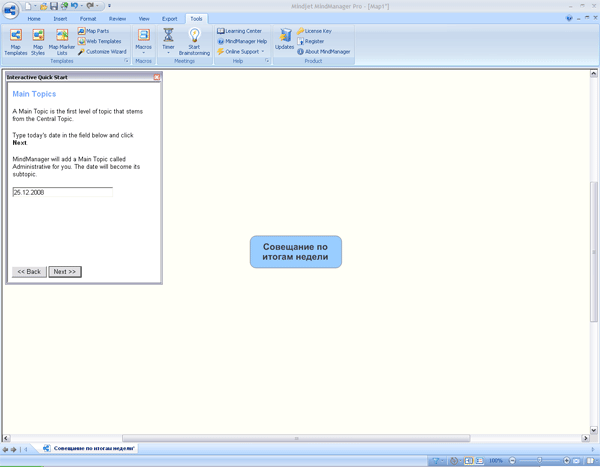Click the zoom slider handle
The height and width of the screenshot is (467, 600).
(540, 460)
